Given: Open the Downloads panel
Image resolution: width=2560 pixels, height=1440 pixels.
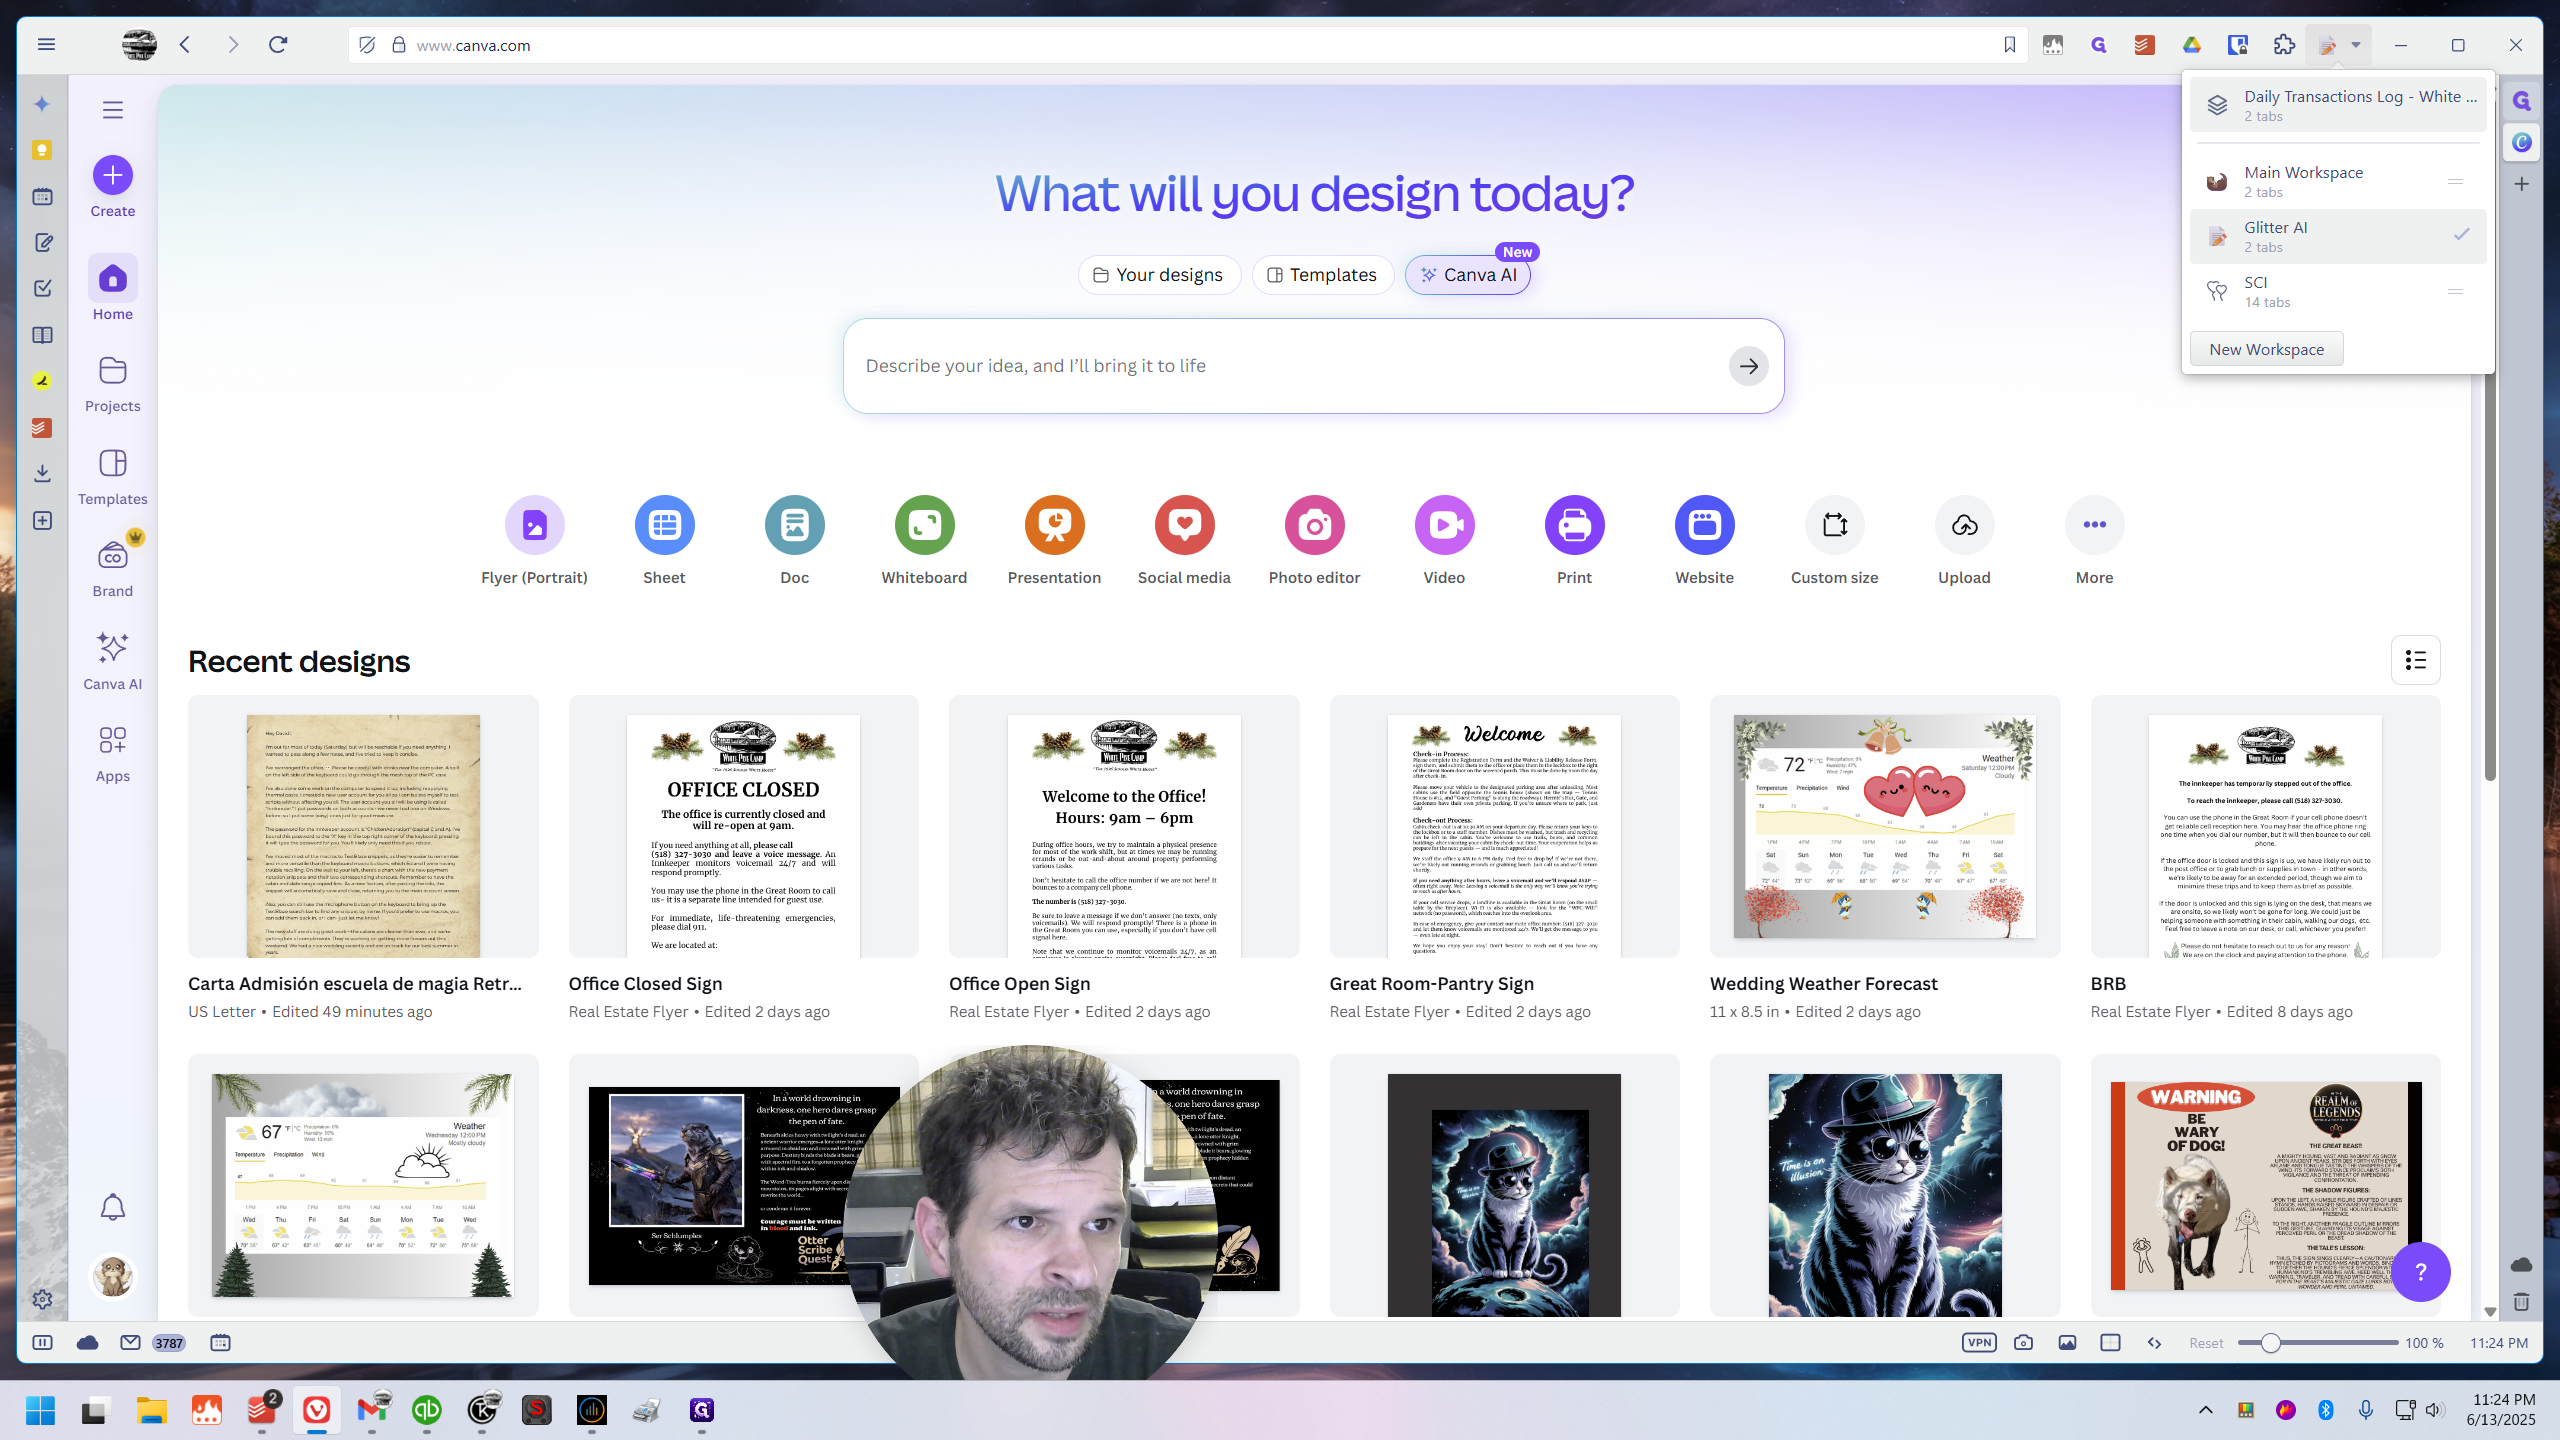Looking at the screenshot, I should click(42, 473).
